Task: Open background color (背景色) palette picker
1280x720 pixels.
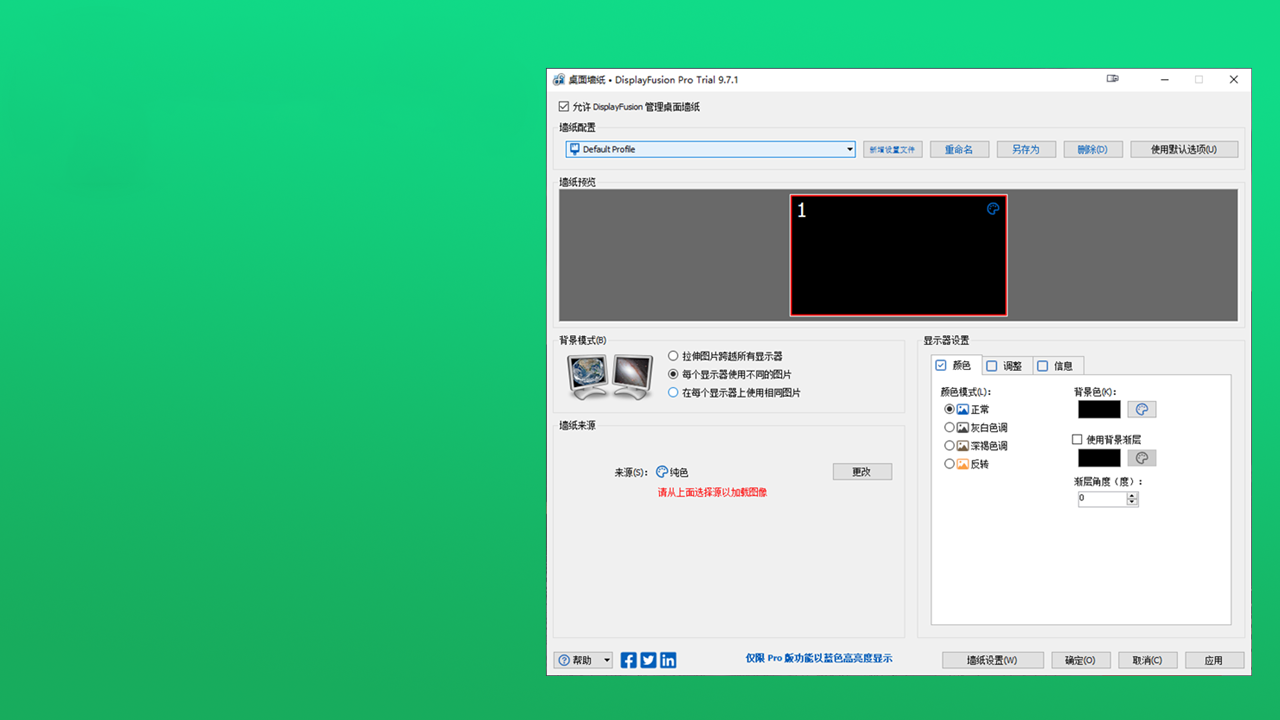Action: click(1142, 409)
